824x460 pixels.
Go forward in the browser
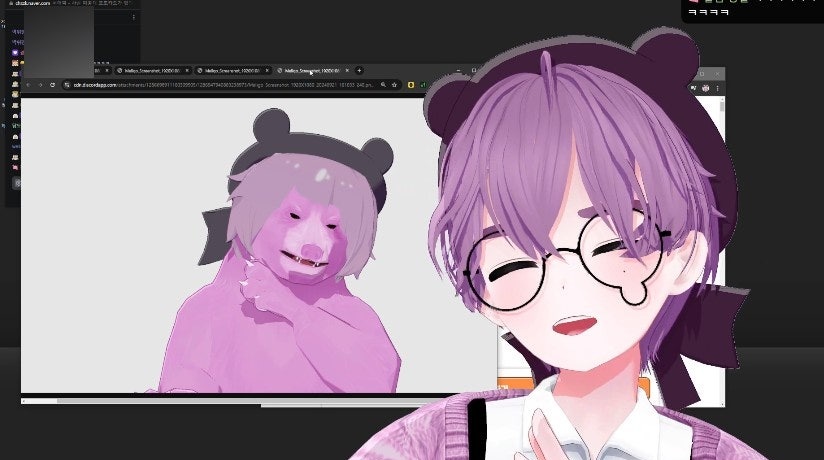pos(40,85)
